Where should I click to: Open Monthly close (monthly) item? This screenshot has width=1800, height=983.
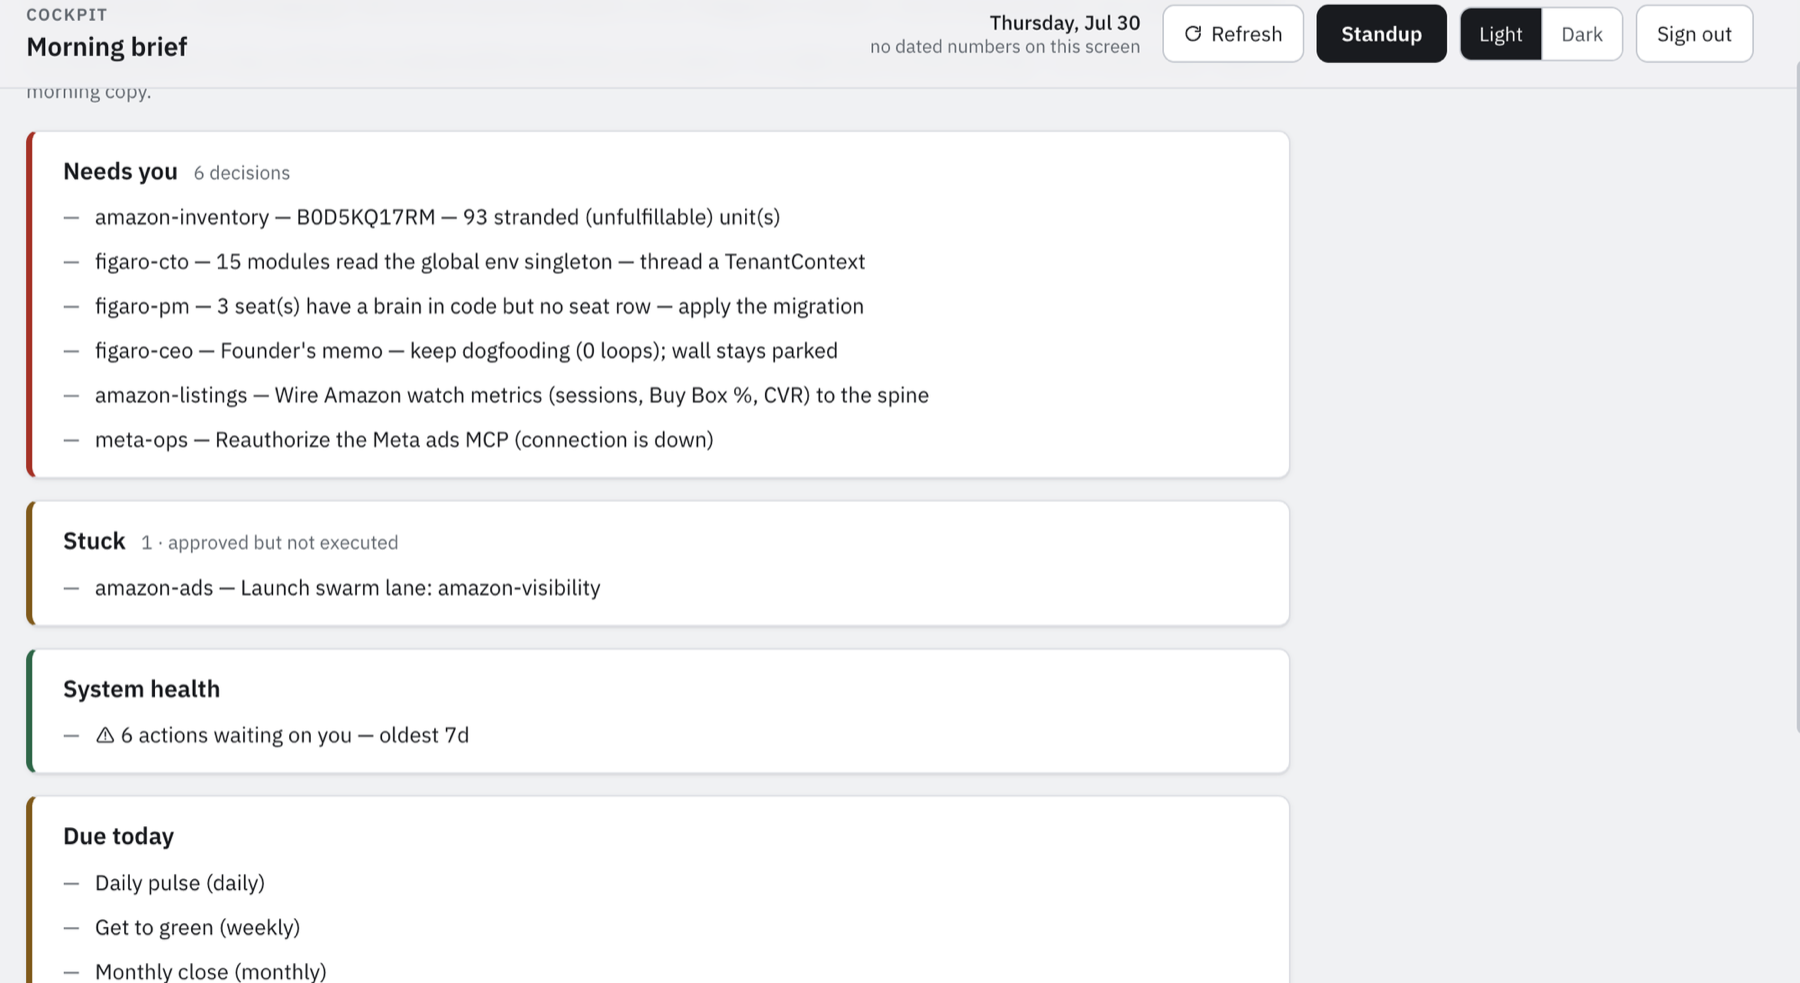[210, 971]
